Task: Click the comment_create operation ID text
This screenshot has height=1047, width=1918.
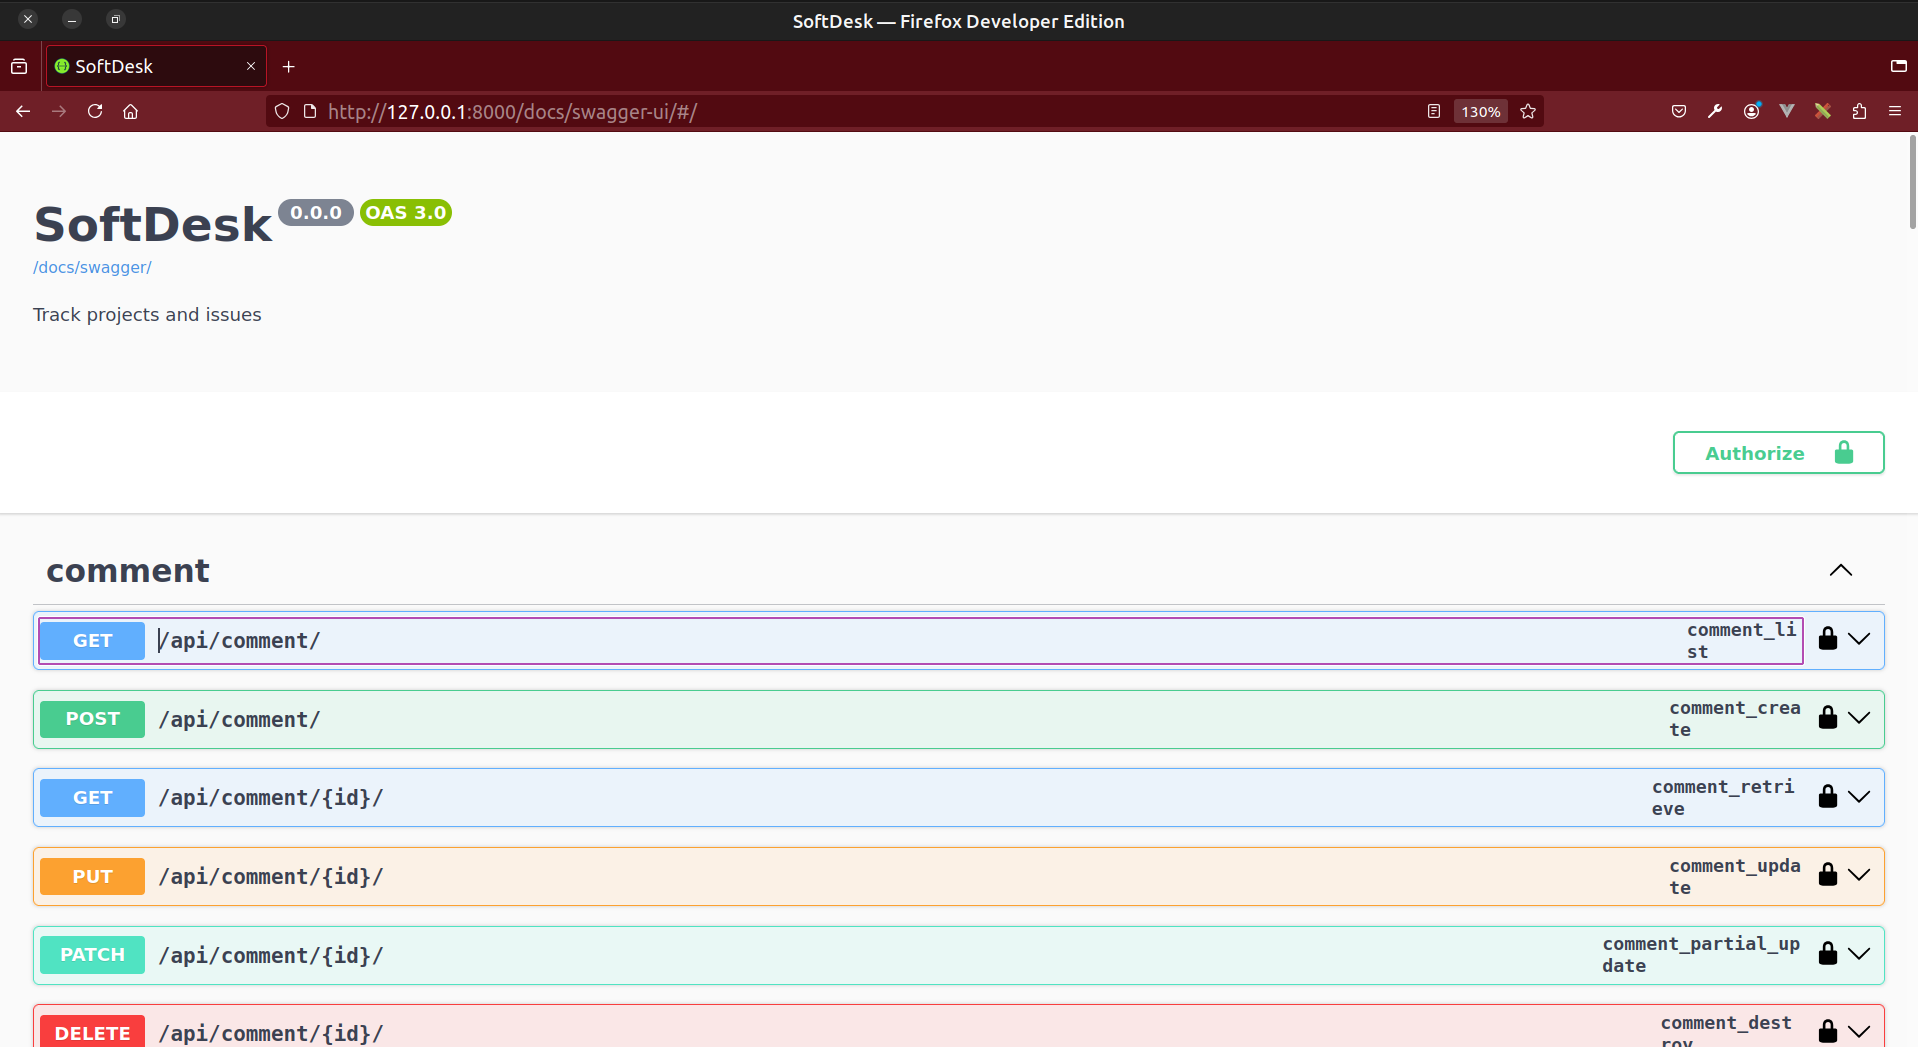Action: click(x=1735, y=719)
